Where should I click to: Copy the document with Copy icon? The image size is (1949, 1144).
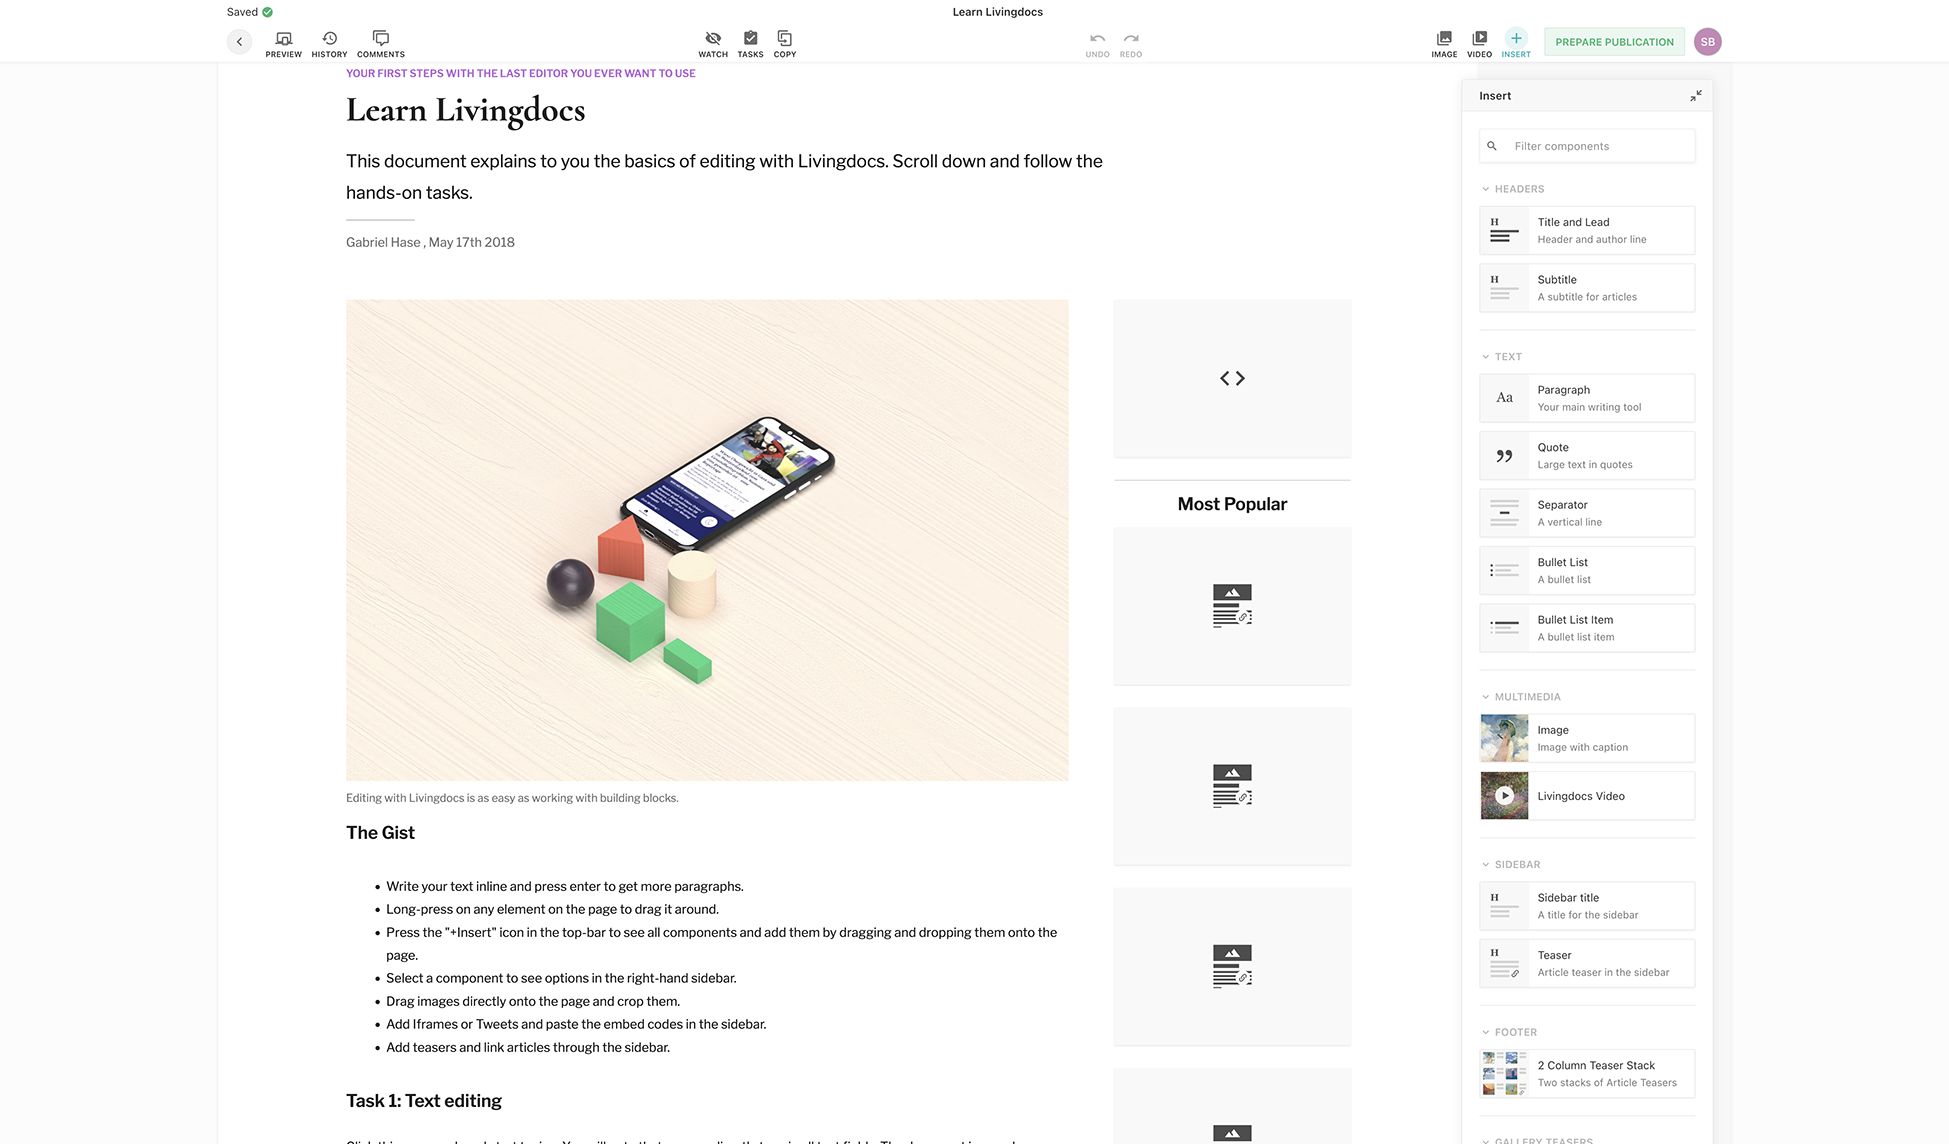coord(785,42)
